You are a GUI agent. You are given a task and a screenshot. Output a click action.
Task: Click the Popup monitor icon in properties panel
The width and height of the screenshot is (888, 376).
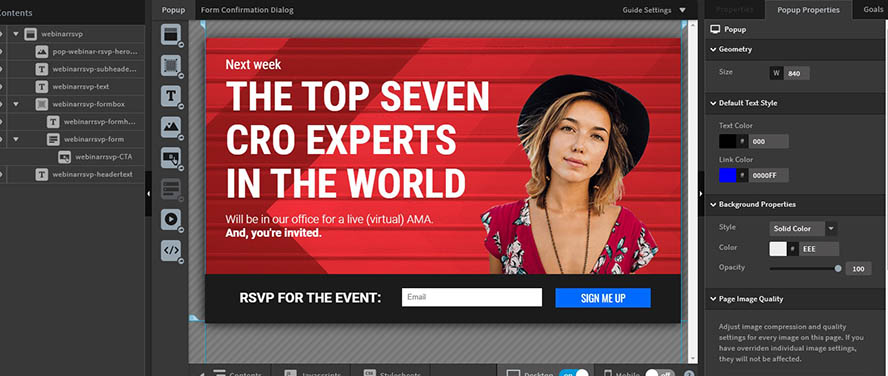[x=715, y=29]
